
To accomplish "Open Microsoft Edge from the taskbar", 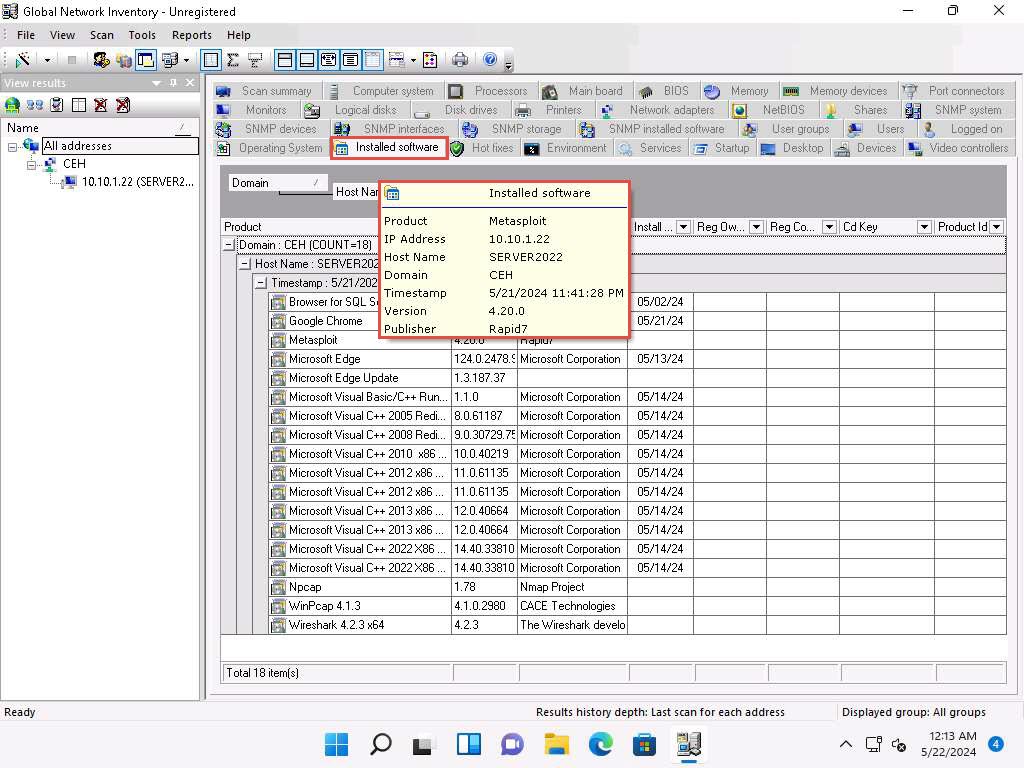I will (600, 744).
